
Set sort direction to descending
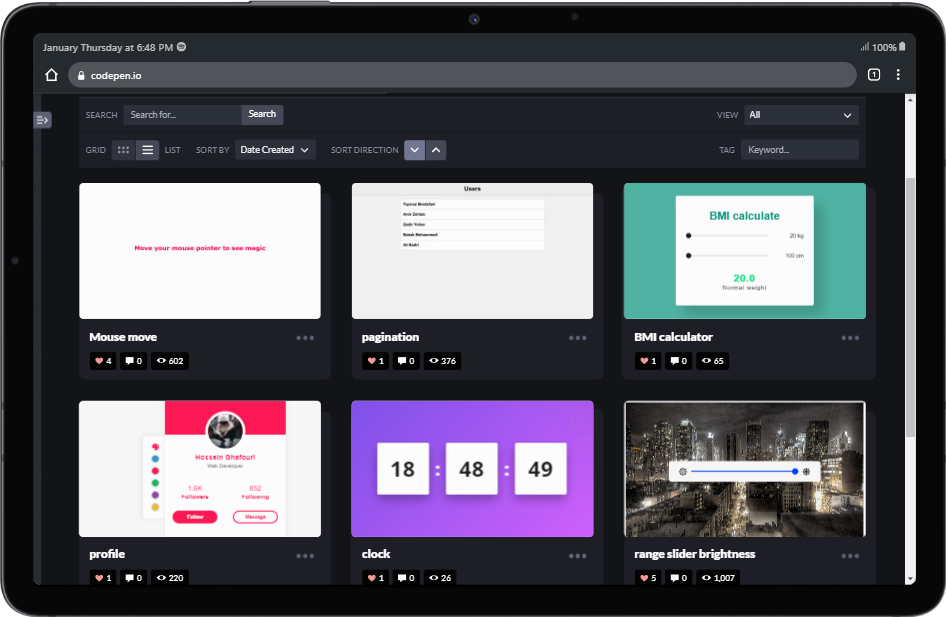(x=414, y=150)
